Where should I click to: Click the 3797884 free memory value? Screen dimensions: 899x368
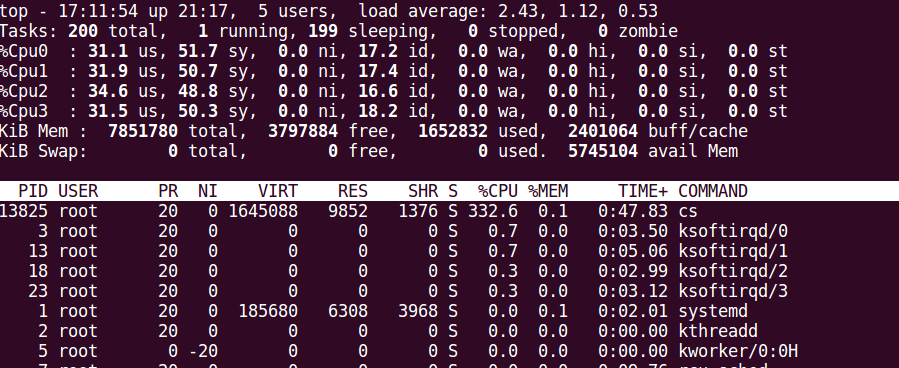click(303, 131)
